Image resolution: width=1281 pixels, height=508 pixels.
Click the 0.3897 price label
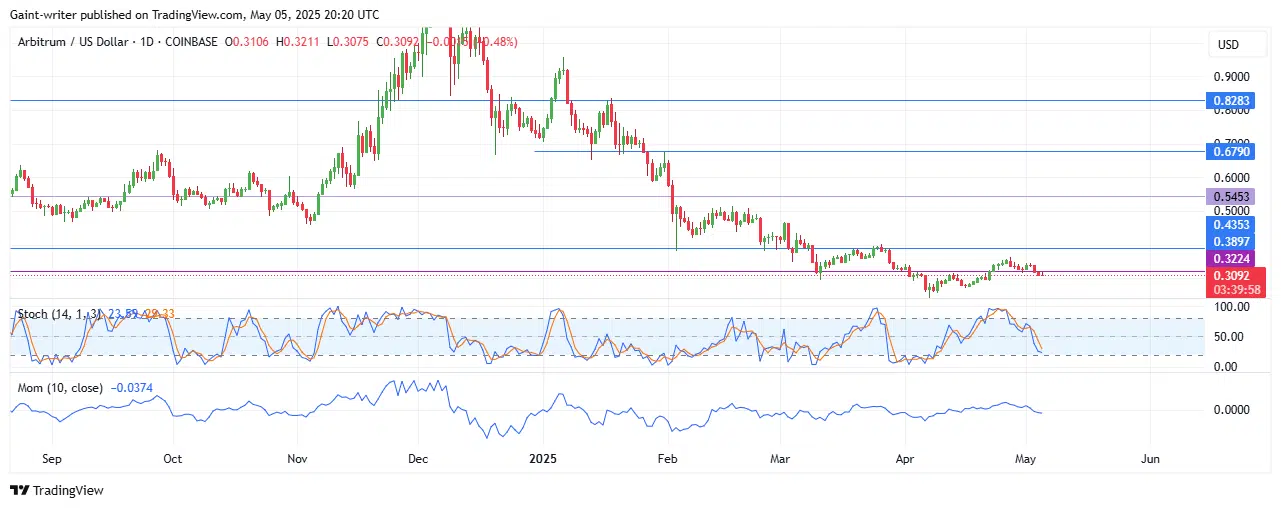click(x=1229, y=242)
